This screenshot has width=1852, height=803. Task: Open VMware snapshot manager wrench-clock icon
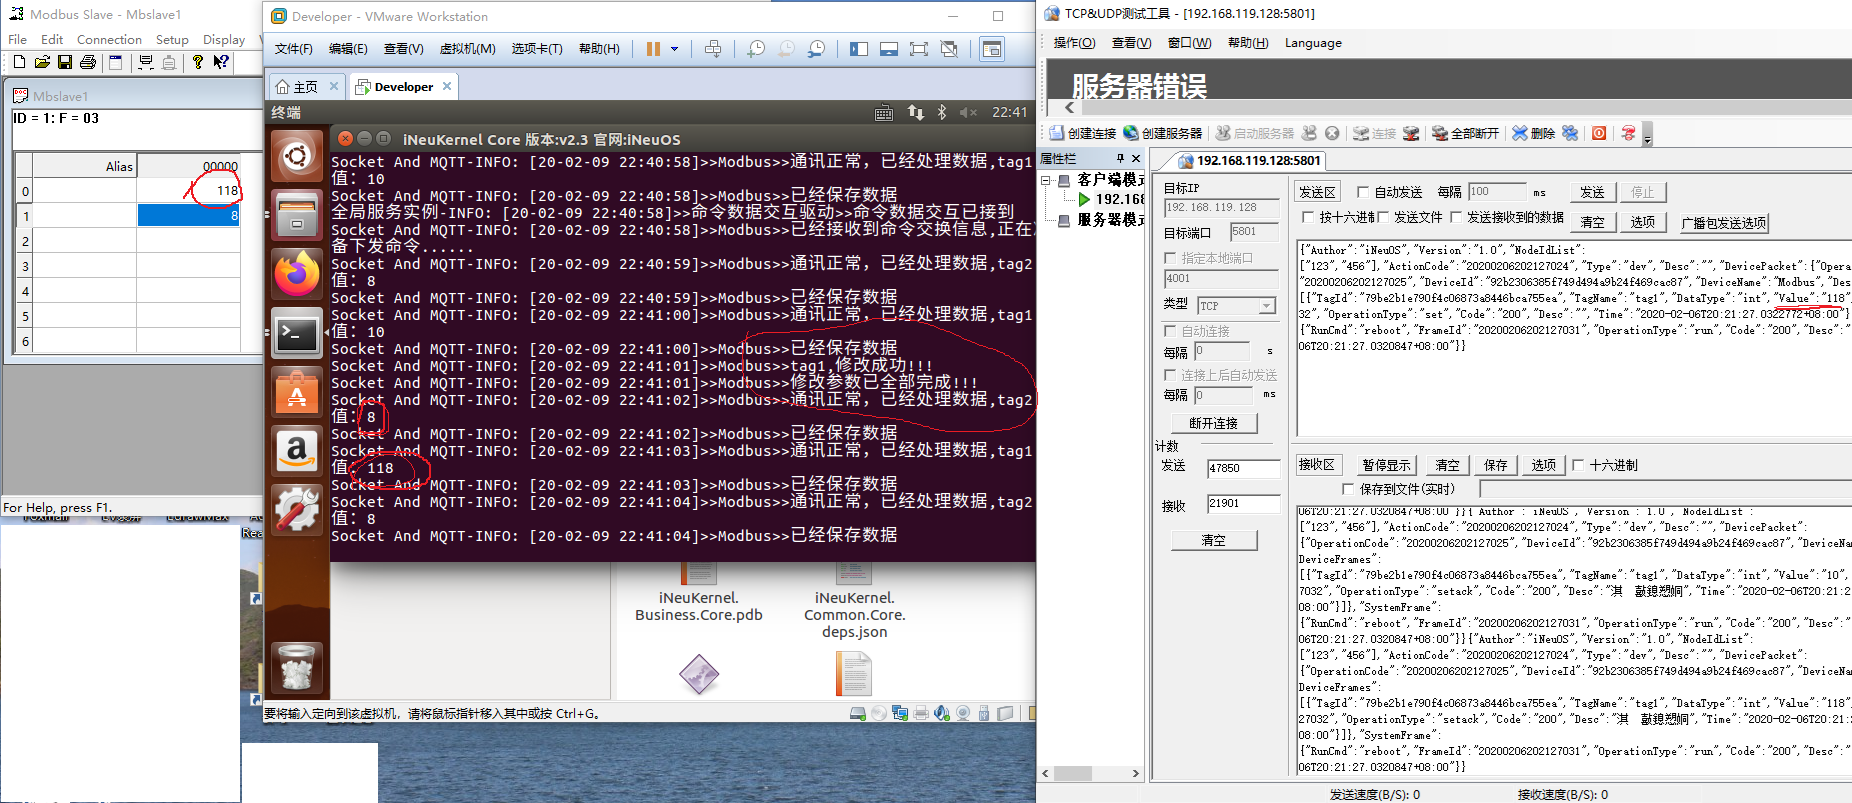click(817, 48)
